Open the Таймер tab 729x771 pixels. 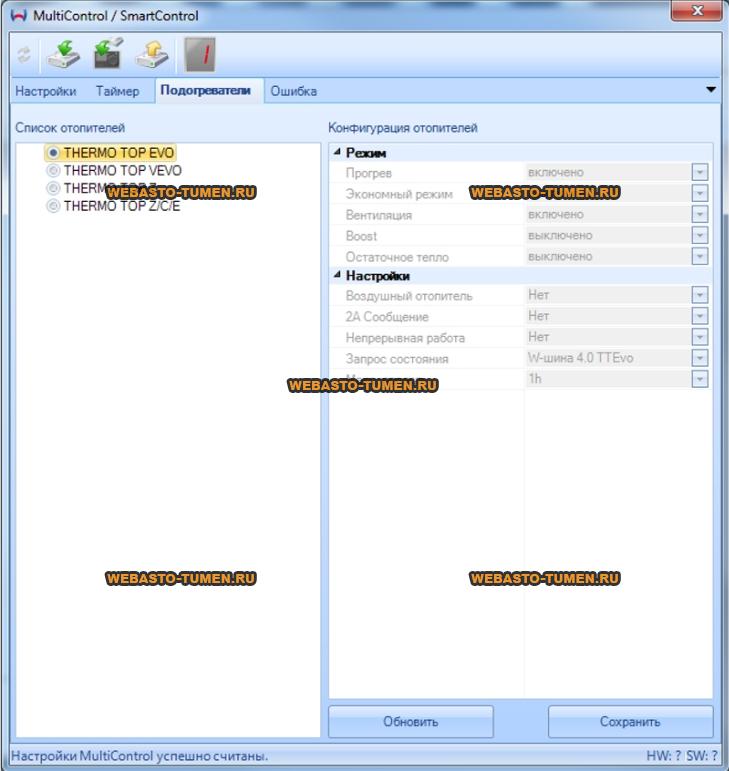coord(117,91)
